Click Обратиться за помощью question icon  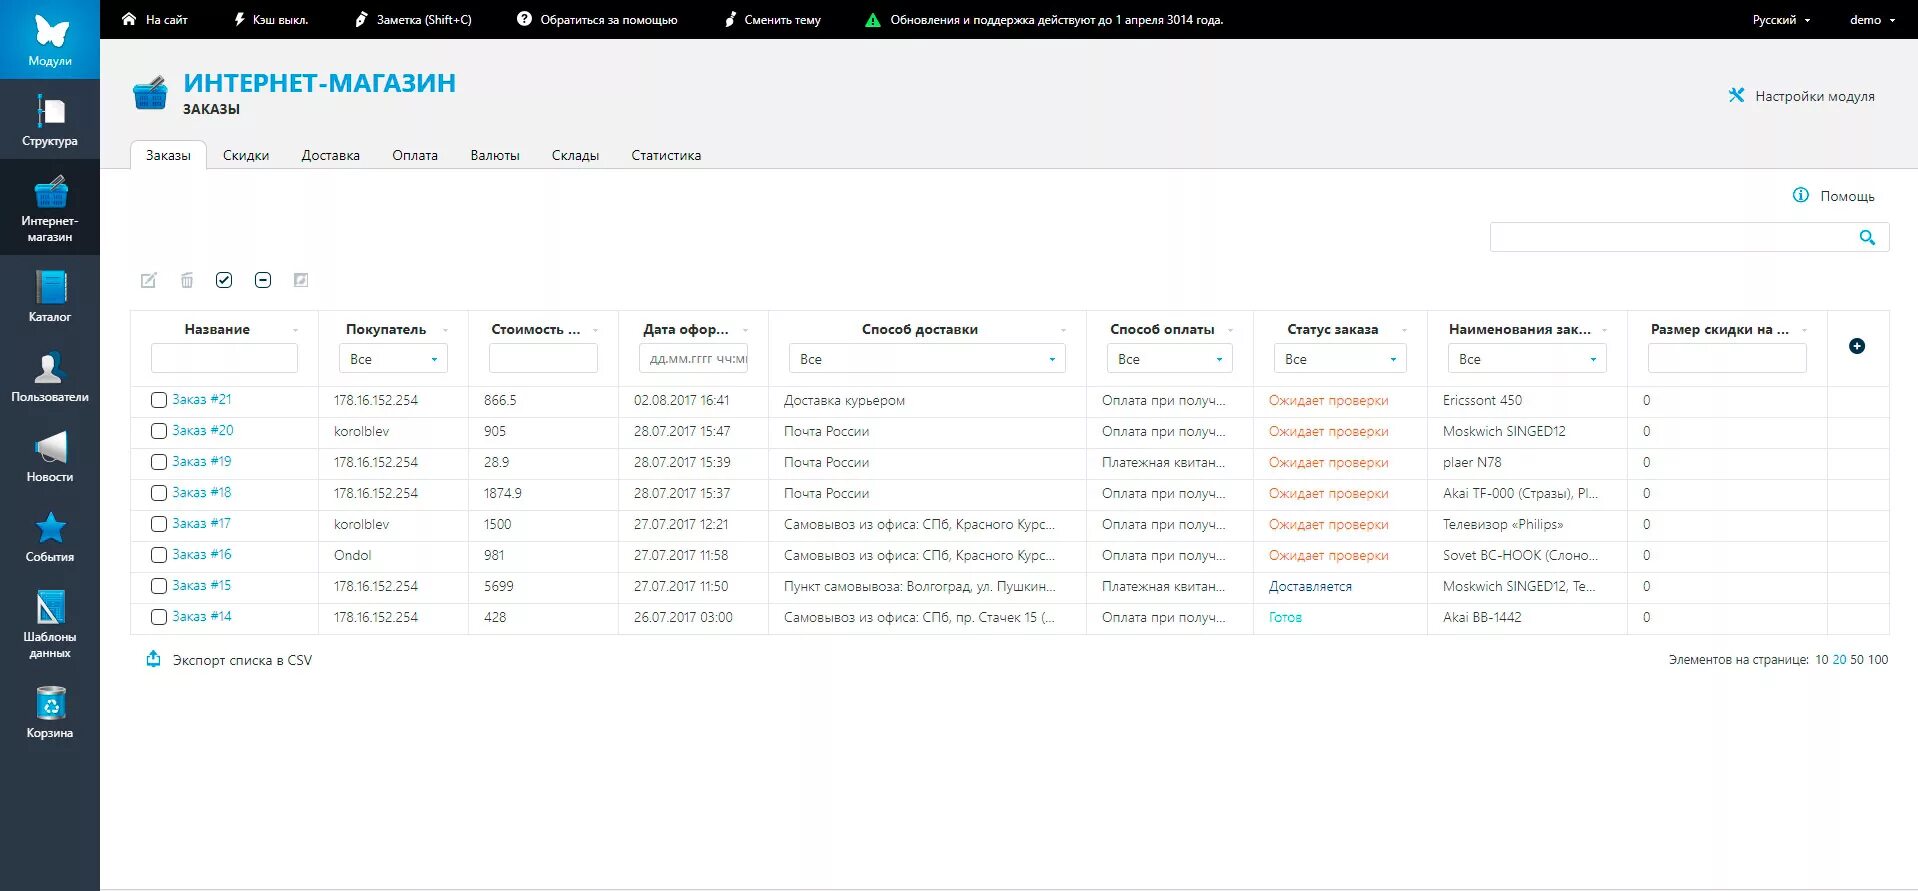524,19
